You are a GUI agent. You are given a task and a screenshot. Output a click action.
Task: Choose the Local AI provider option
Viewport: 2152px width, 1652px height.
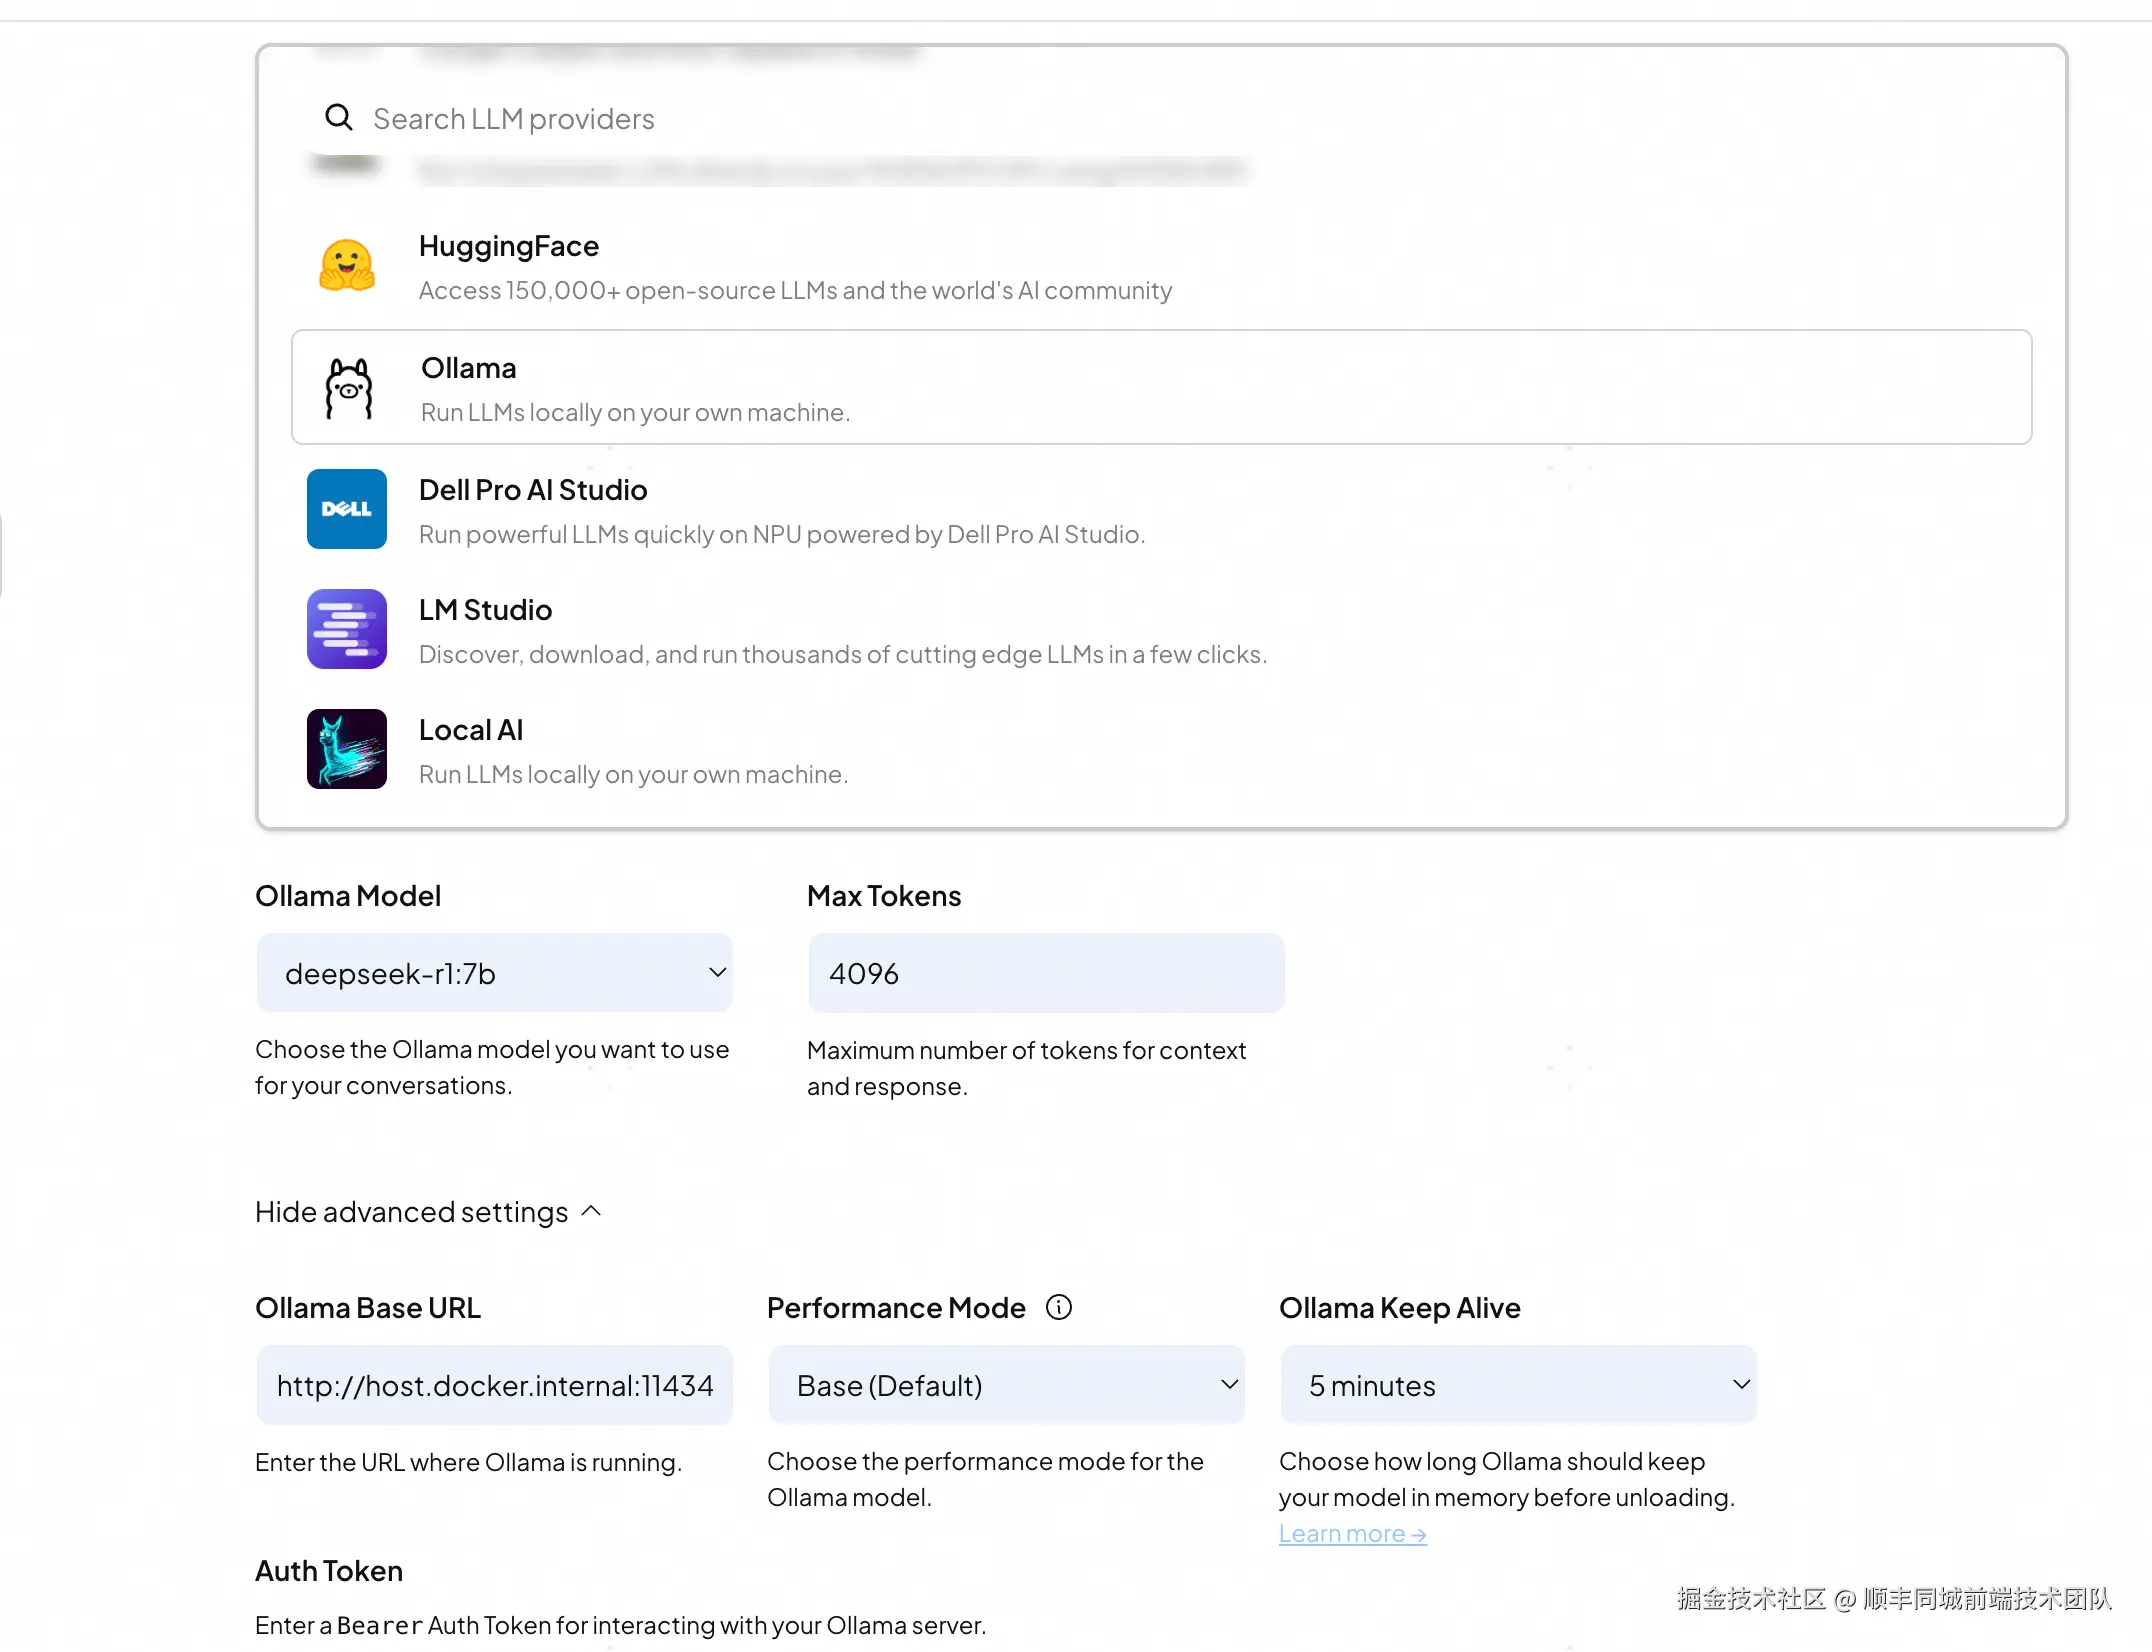click(632, 752)
